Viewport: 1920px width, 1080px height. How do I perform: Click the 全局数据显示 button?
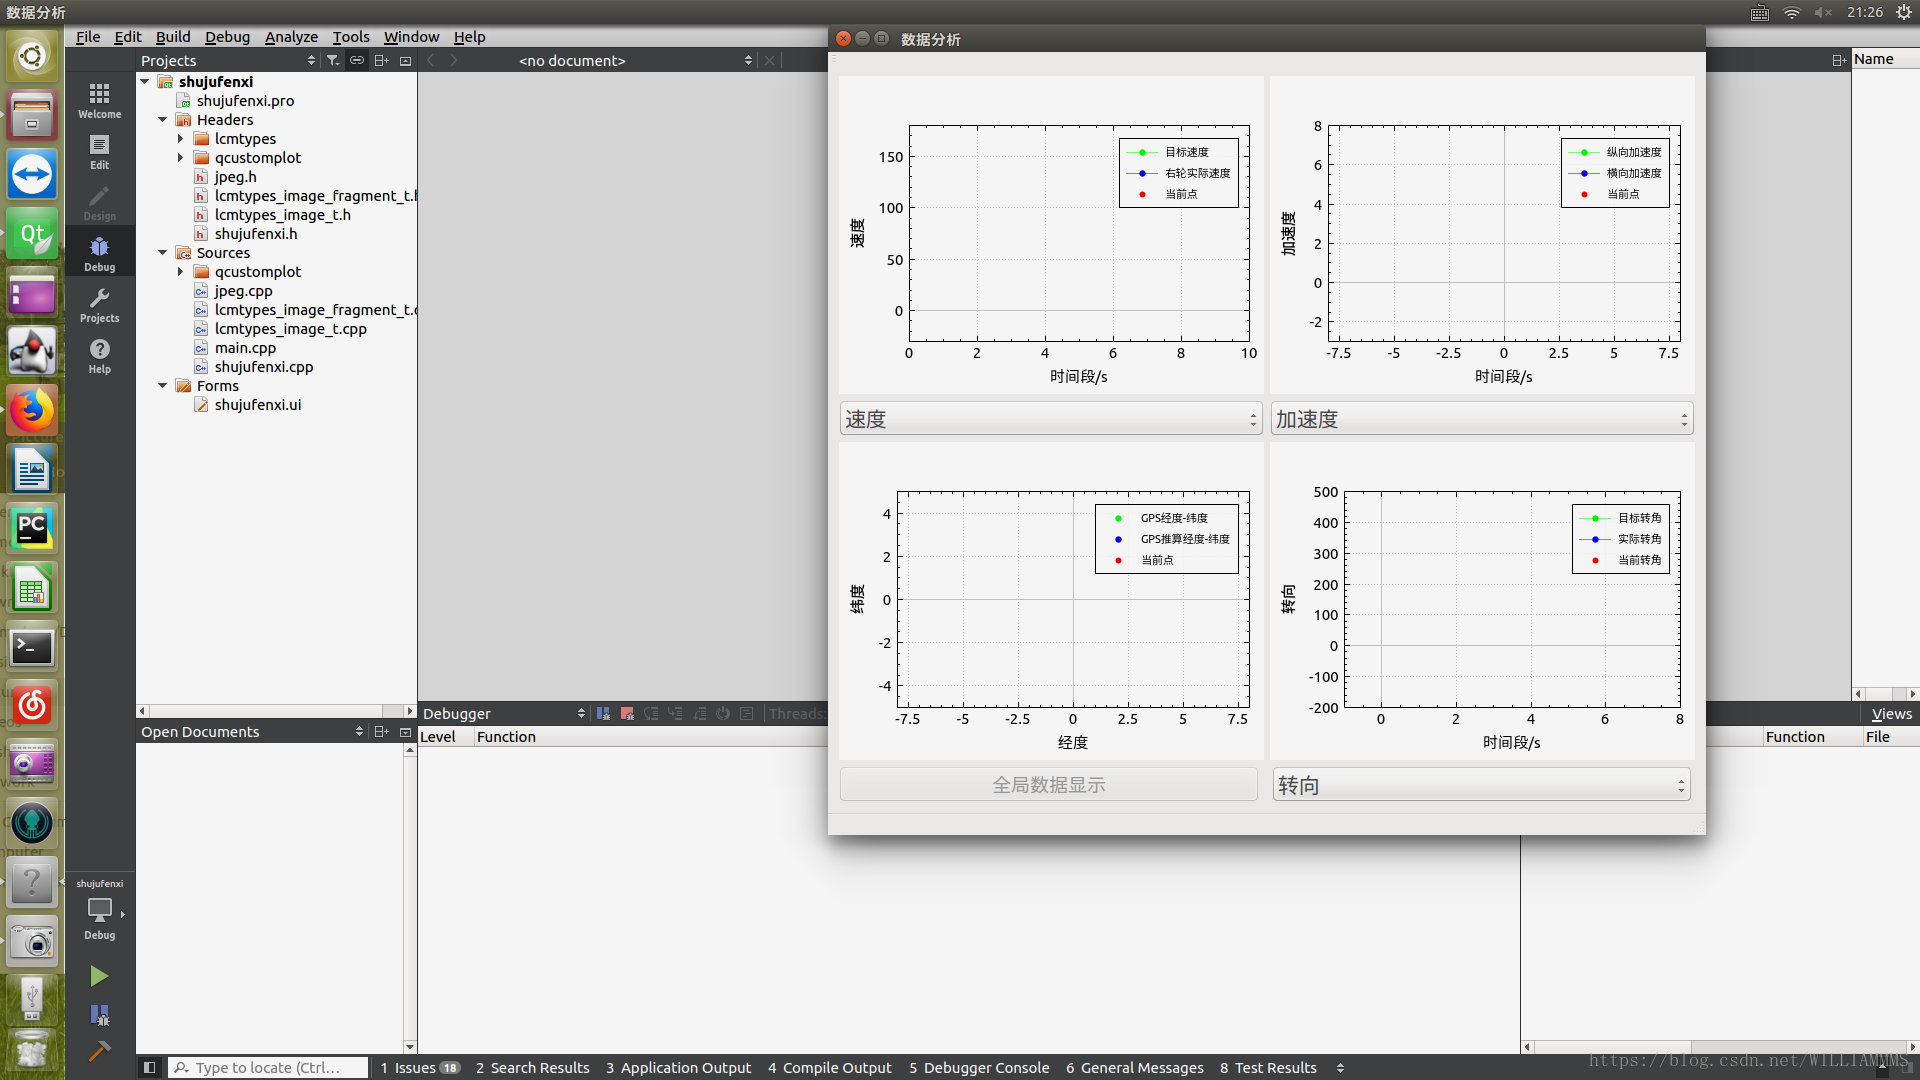1048,785
